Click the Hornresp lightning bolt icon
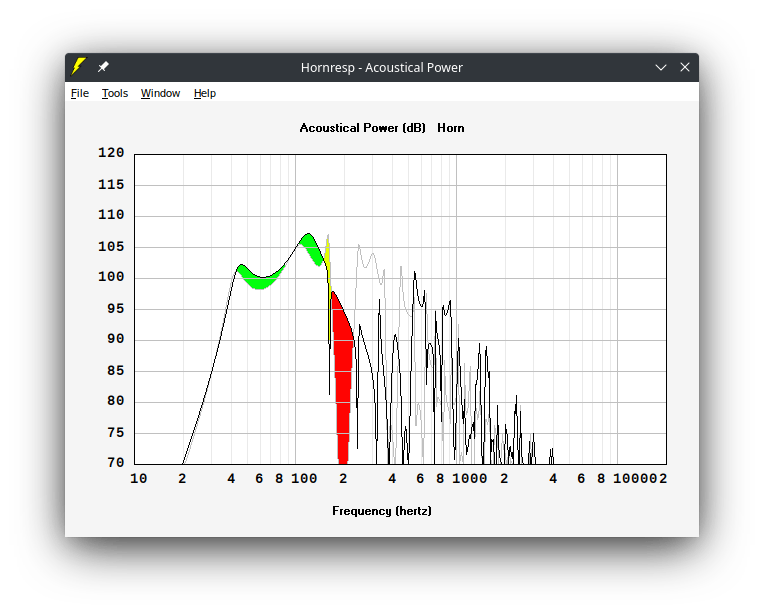Image resolution: width=764 pixels, height=614 pixels. pyautogui.click(x=78, y=67)
